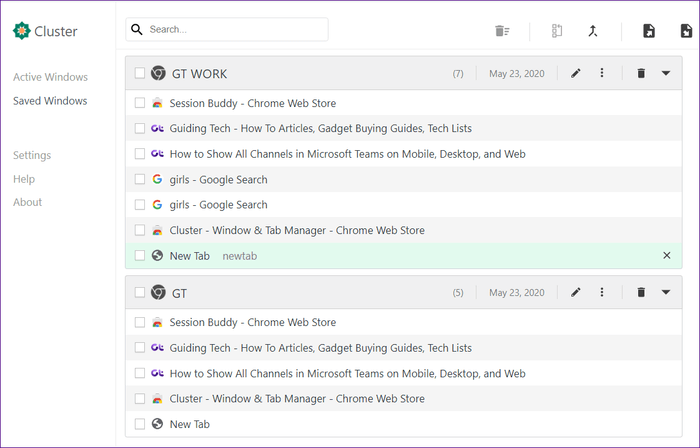Click the Chrome icon beside GT WORK
The width and height of the screenshot is (700, 448).
[158, 73]
